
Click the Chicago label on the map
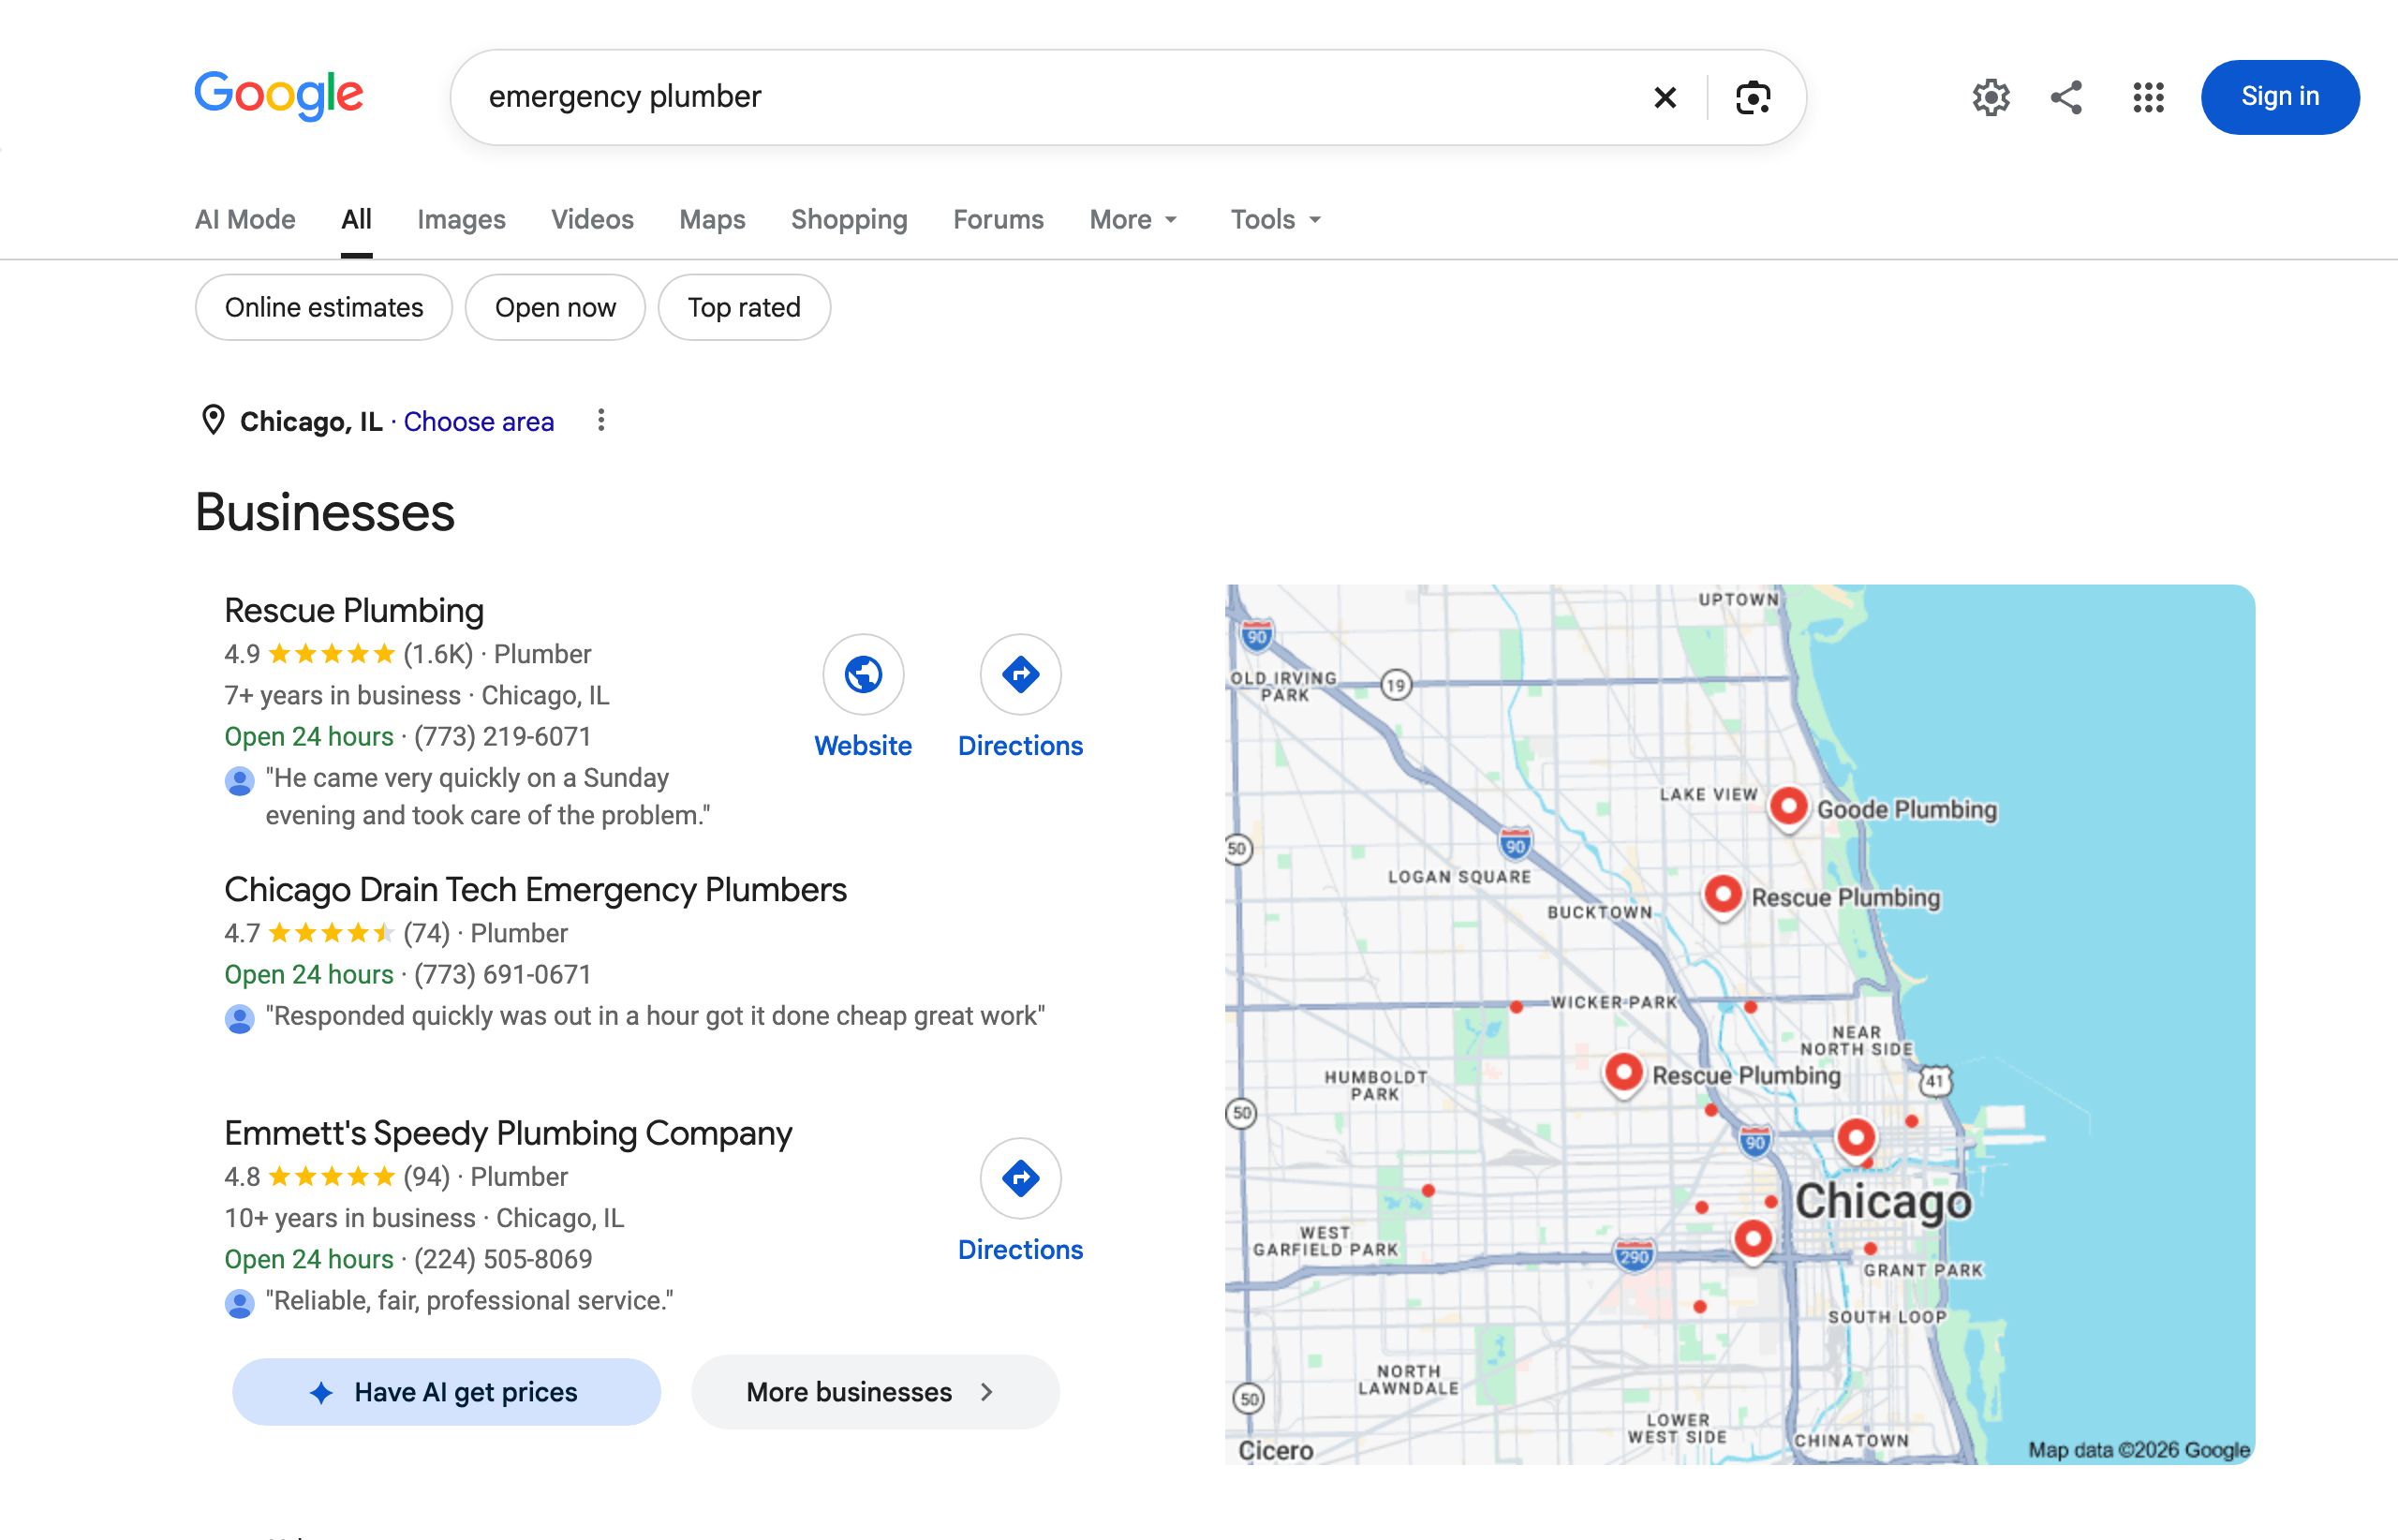pyautogui.click(x=1883, y=1202)
